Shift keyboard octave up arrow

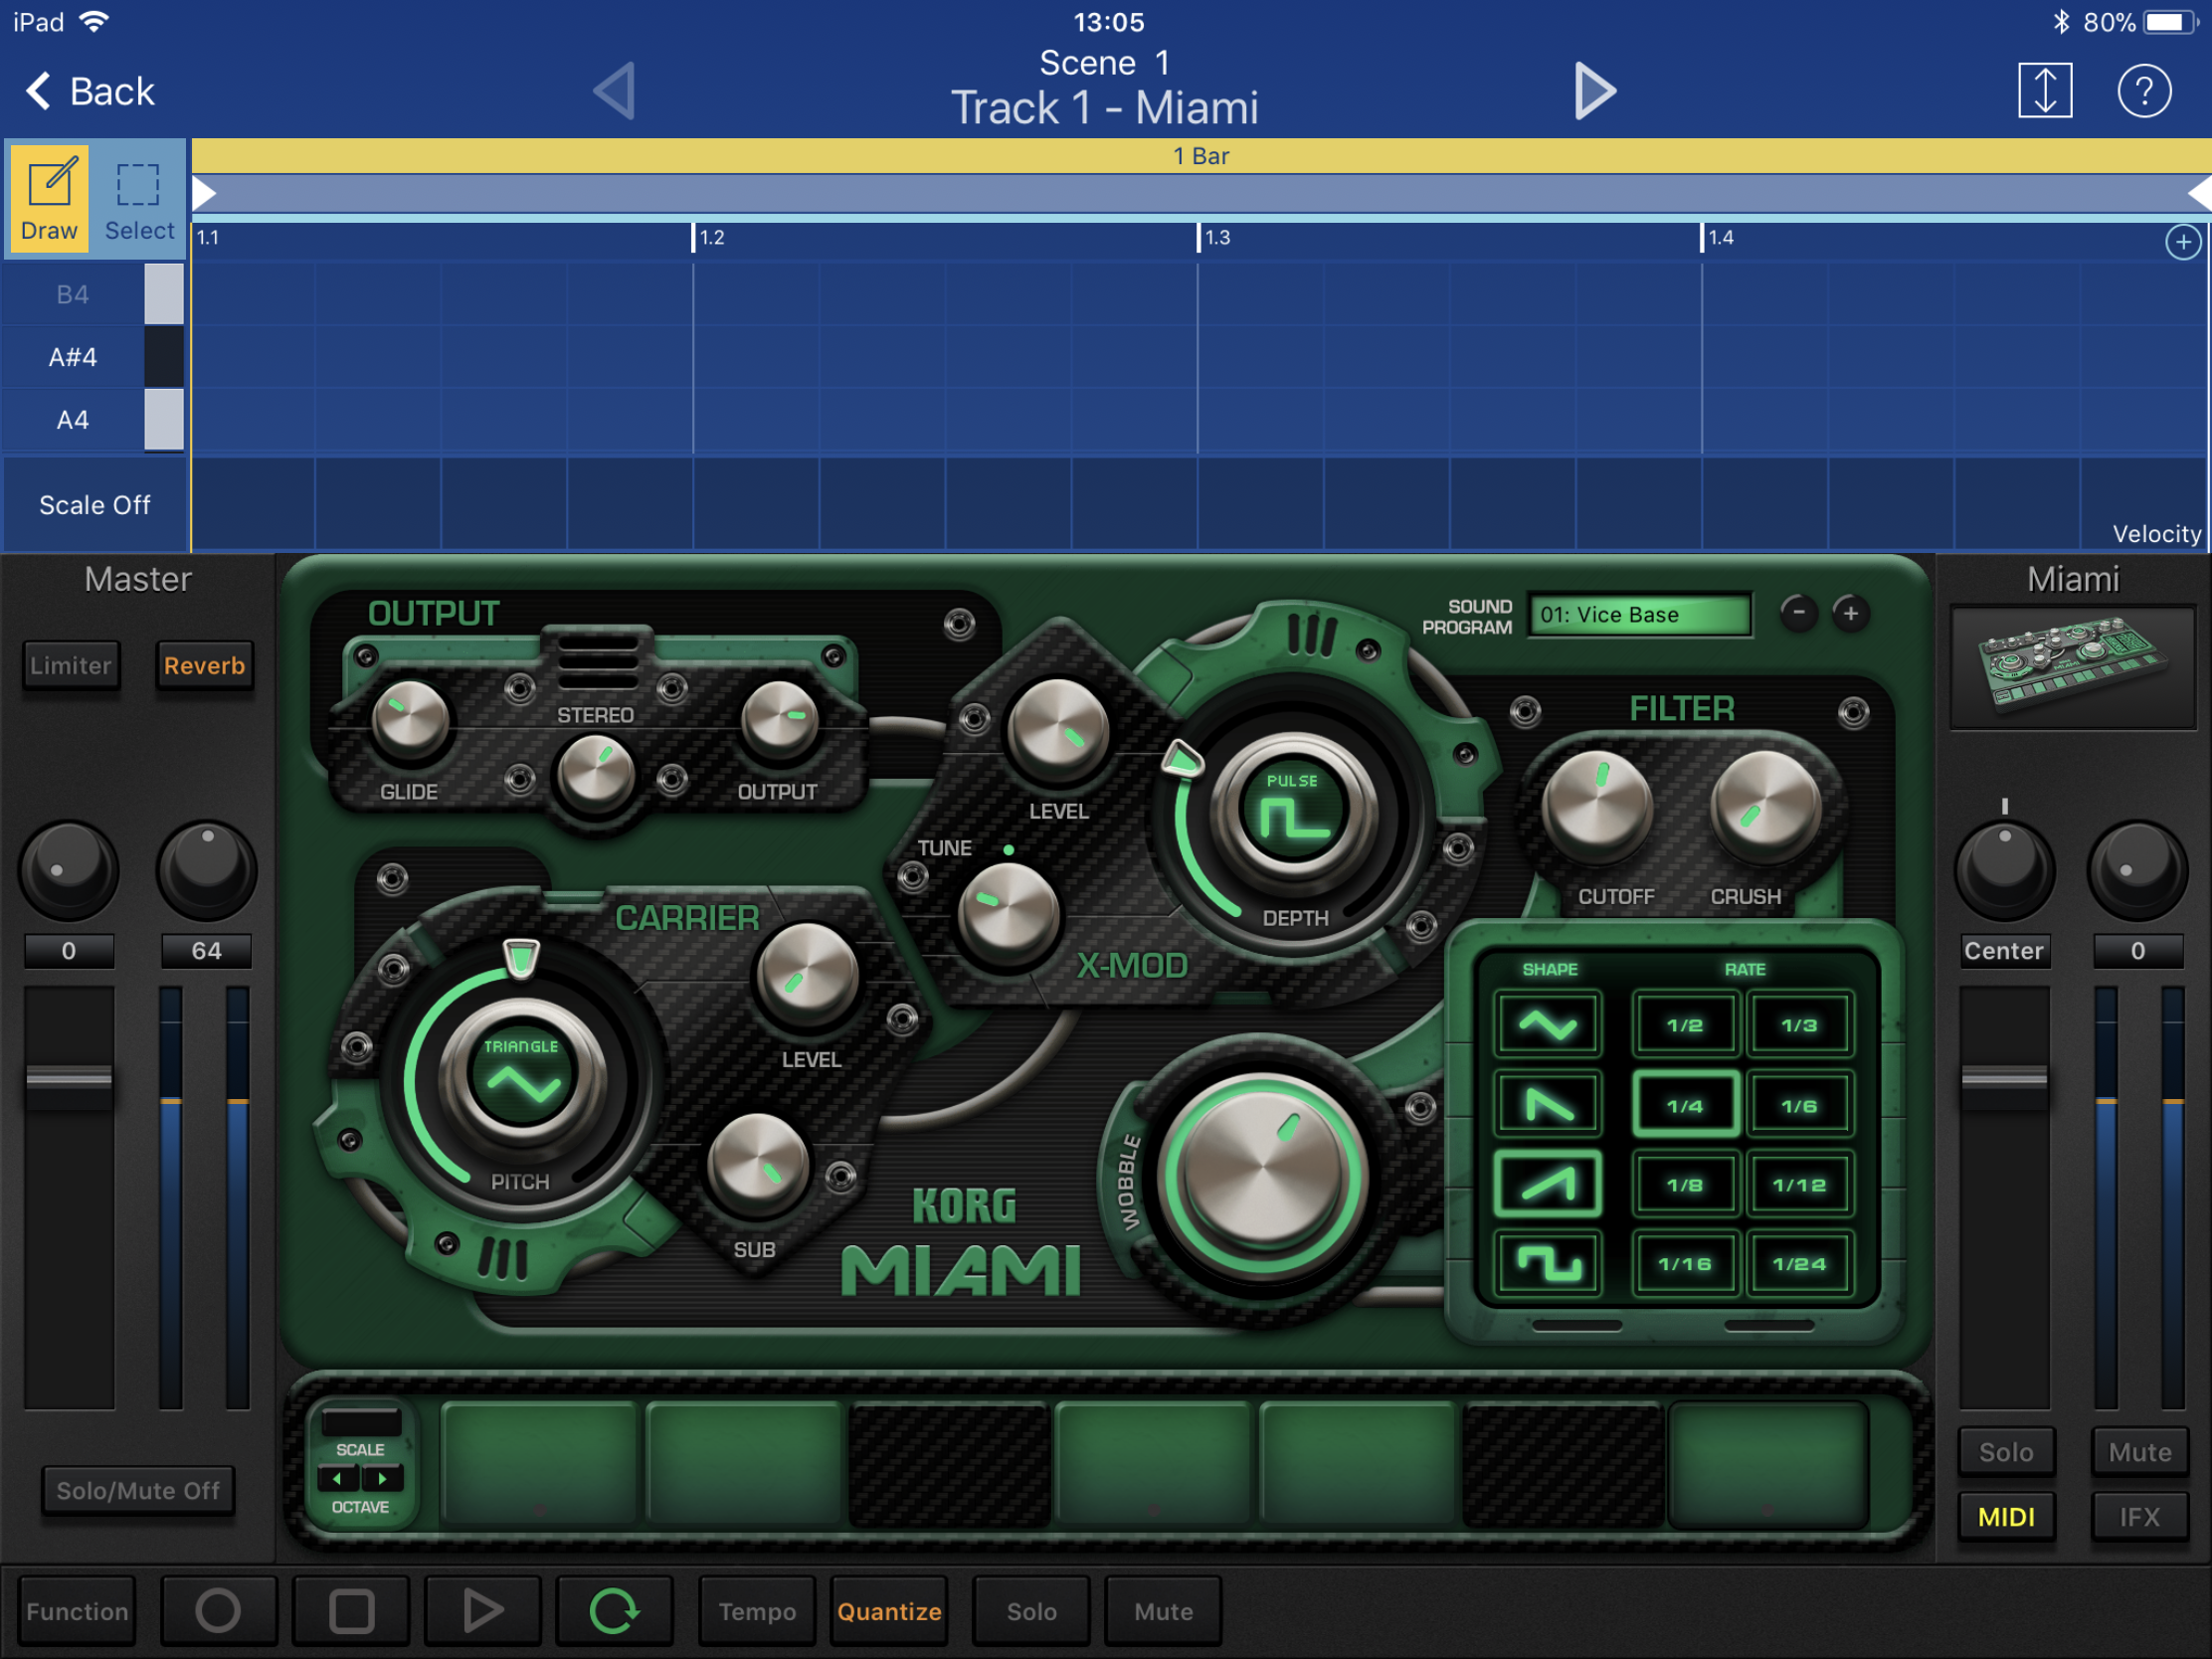[x=382, y=1478]
